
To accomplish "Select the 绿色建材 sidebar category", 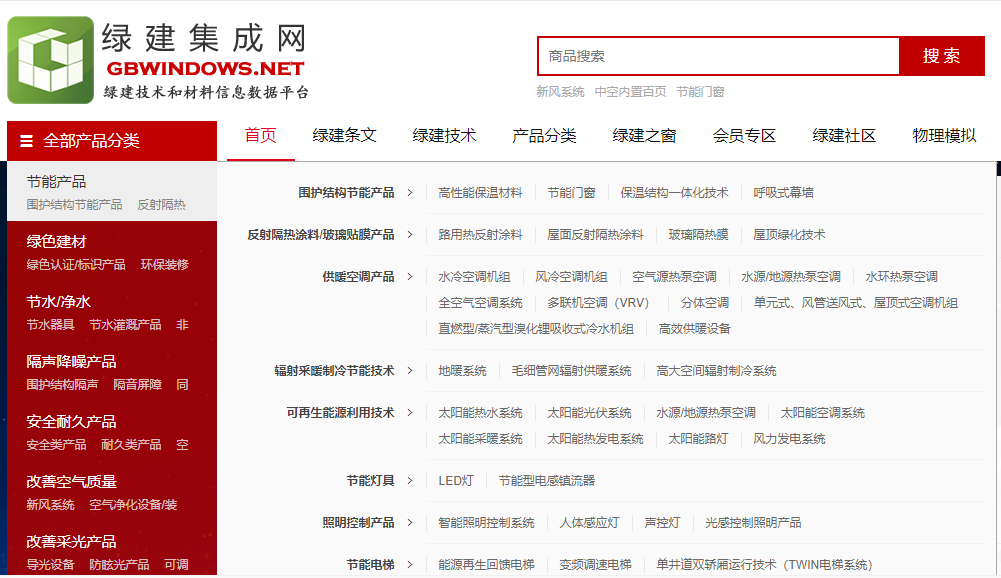I will tap(57, 242).
